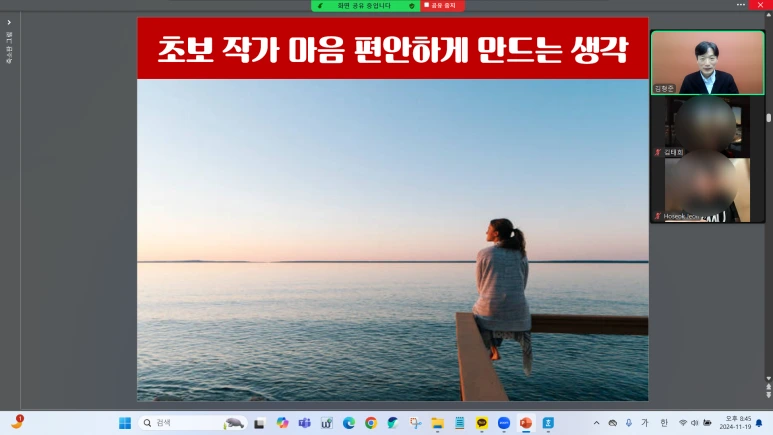Screen dimensions: 773x435
Task: Select the video tile labeled Hoseok Jeon
Action: (x=707, y=190)
